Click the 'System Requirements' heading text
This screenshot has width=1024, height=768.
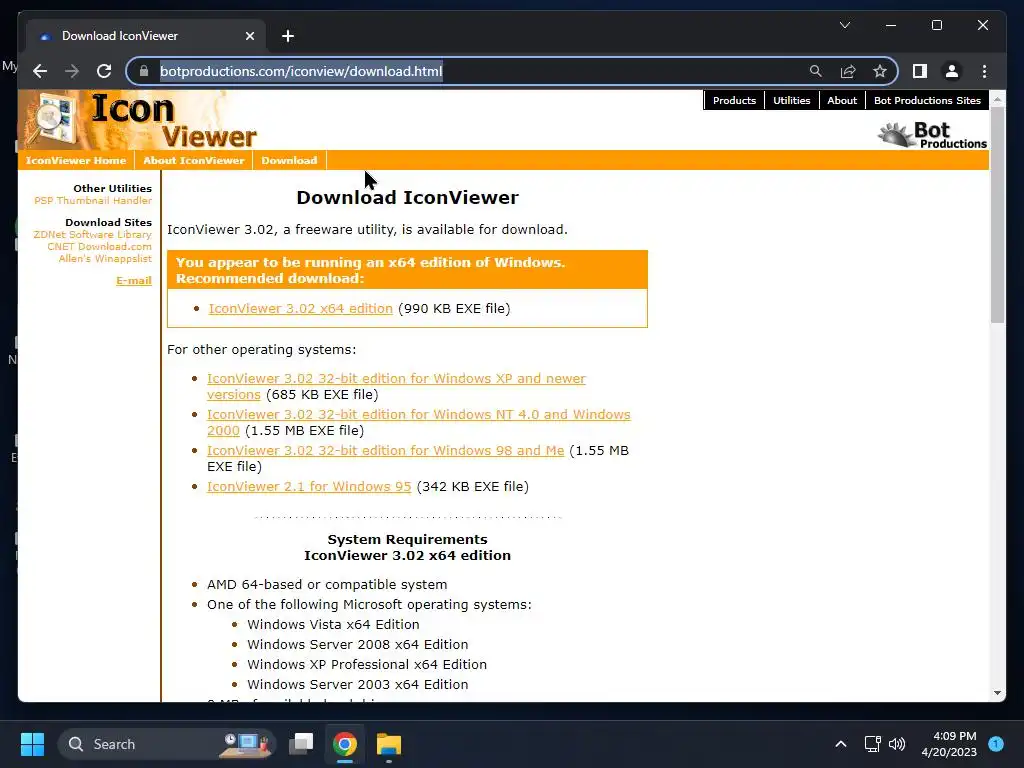tap(408, 539)
